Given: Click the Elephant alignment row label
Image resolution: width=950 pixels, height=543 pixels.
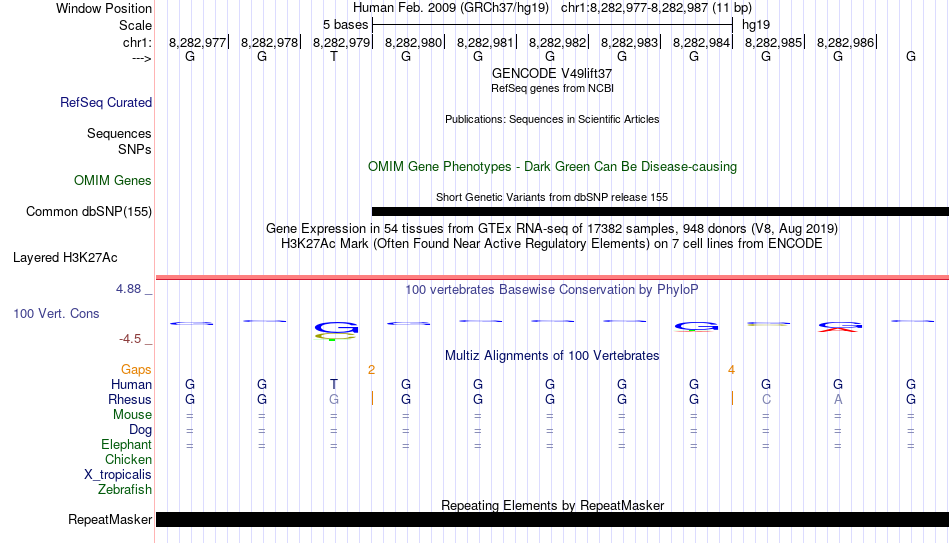Looking at the screenshot, I should click(x=126, y=445).
